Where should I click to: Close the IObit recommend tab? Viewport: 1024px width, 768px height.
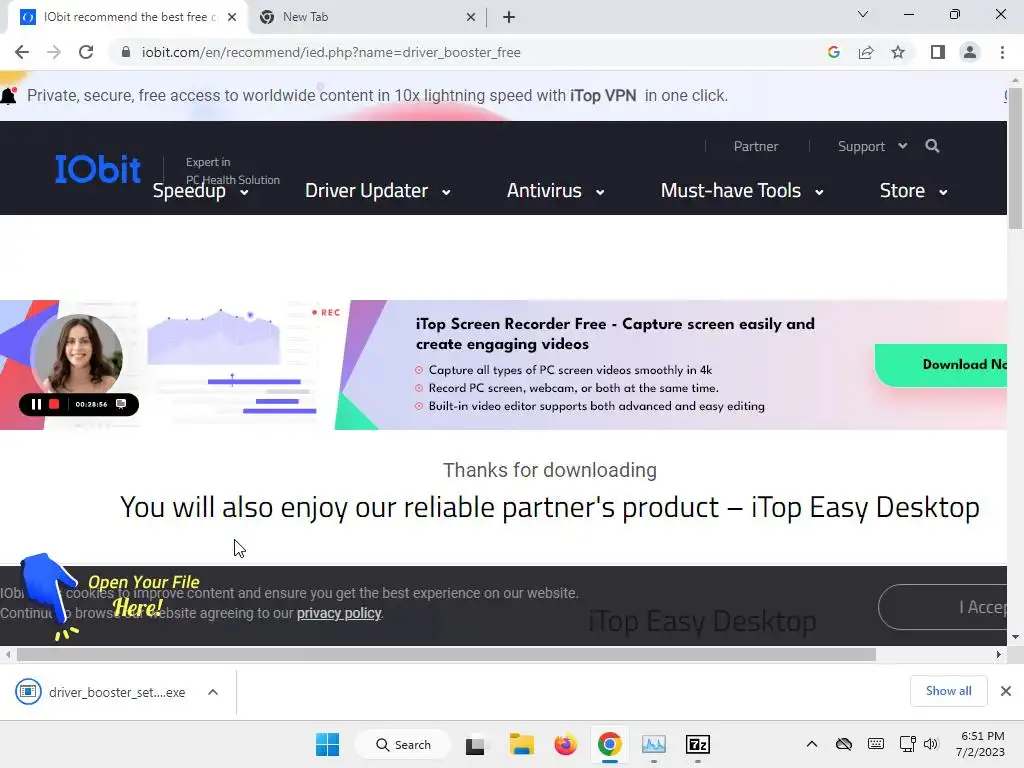[232, 17]
